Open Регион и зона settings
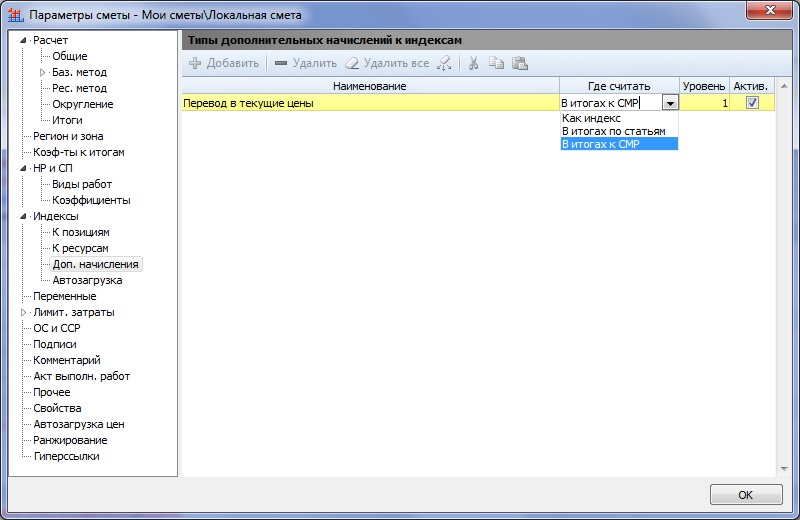This screenshot has height=520, width=800. pos(68,136)
